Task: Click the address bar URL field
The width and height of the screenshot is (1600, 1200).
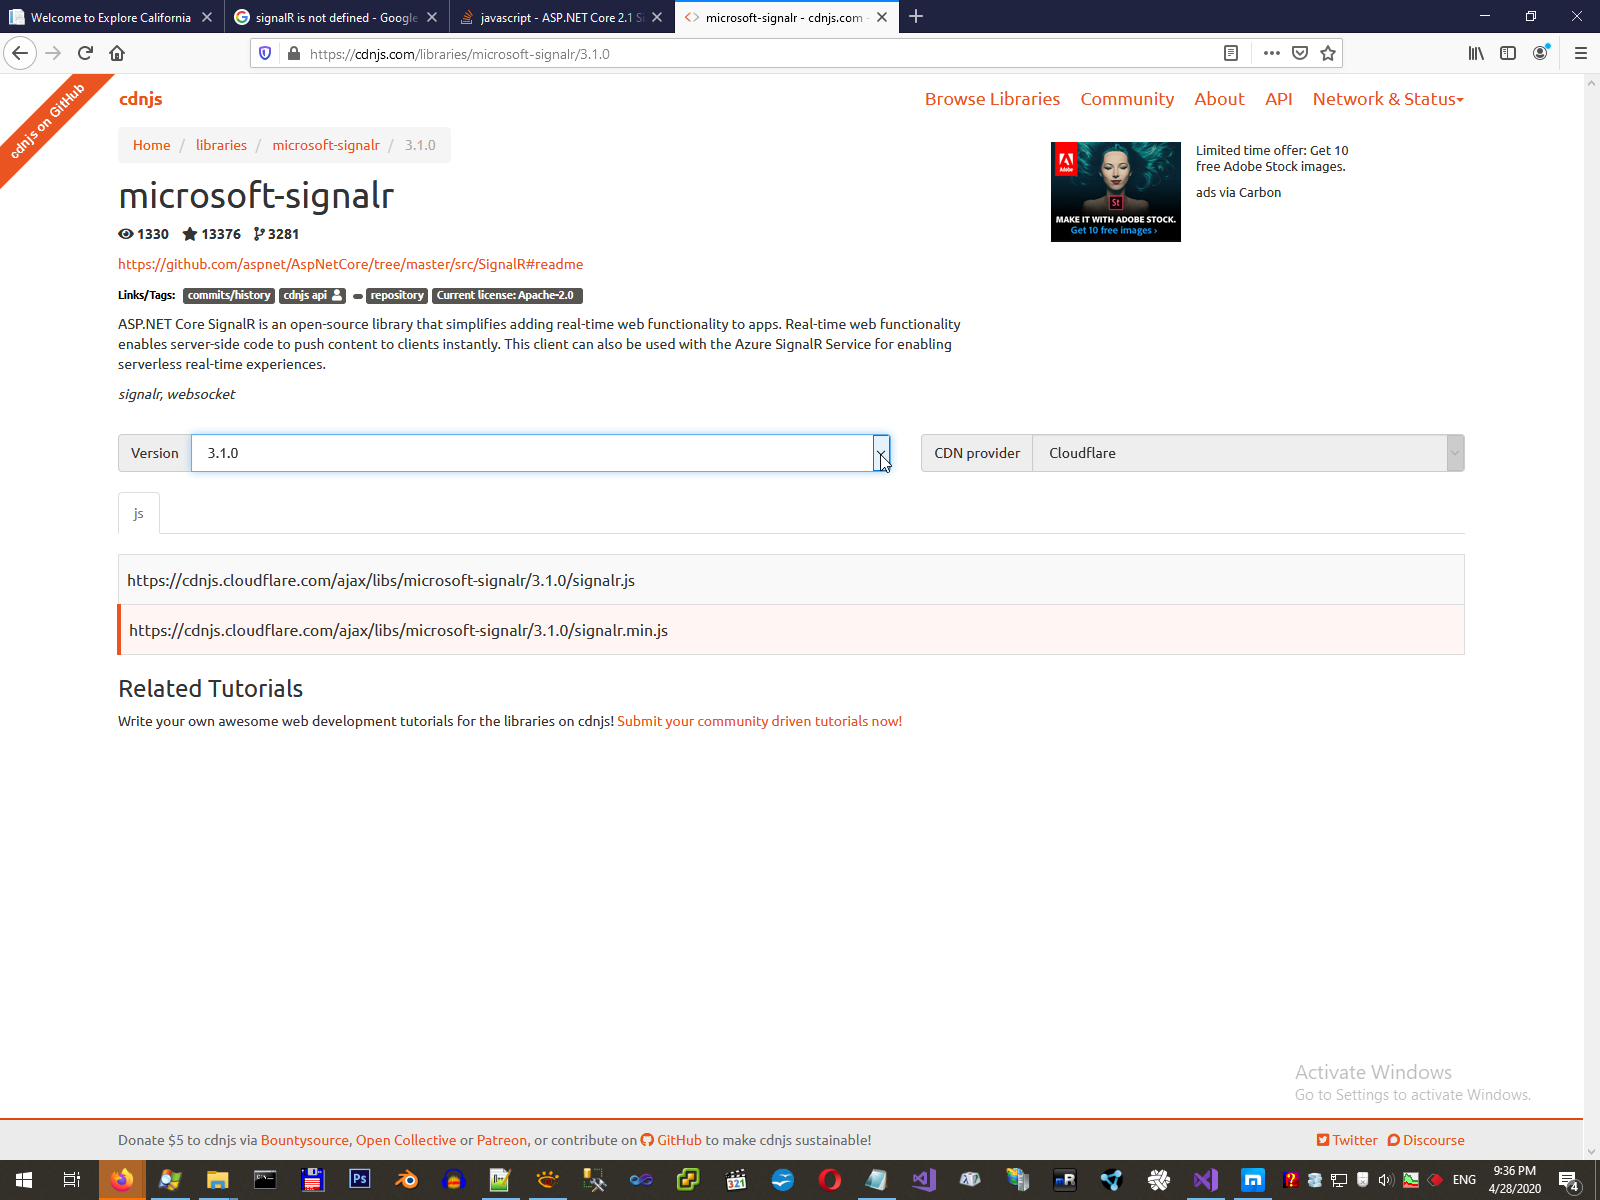Action: point(760,54)
